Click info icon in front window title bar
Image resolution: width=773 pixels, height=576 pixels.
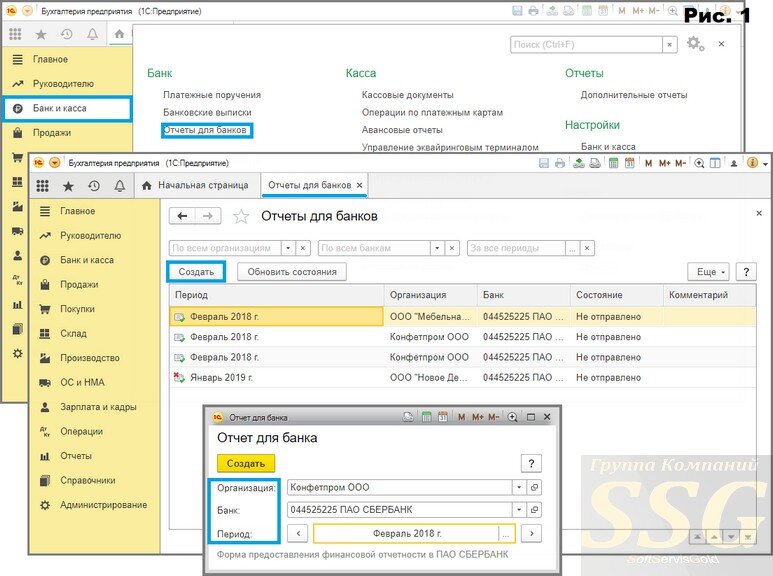752,163
